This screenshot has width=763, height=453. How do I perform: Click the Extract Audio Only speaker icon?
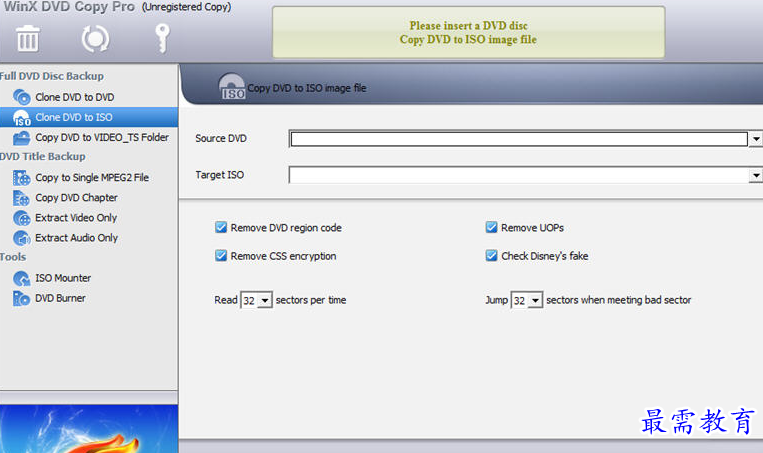21,238
